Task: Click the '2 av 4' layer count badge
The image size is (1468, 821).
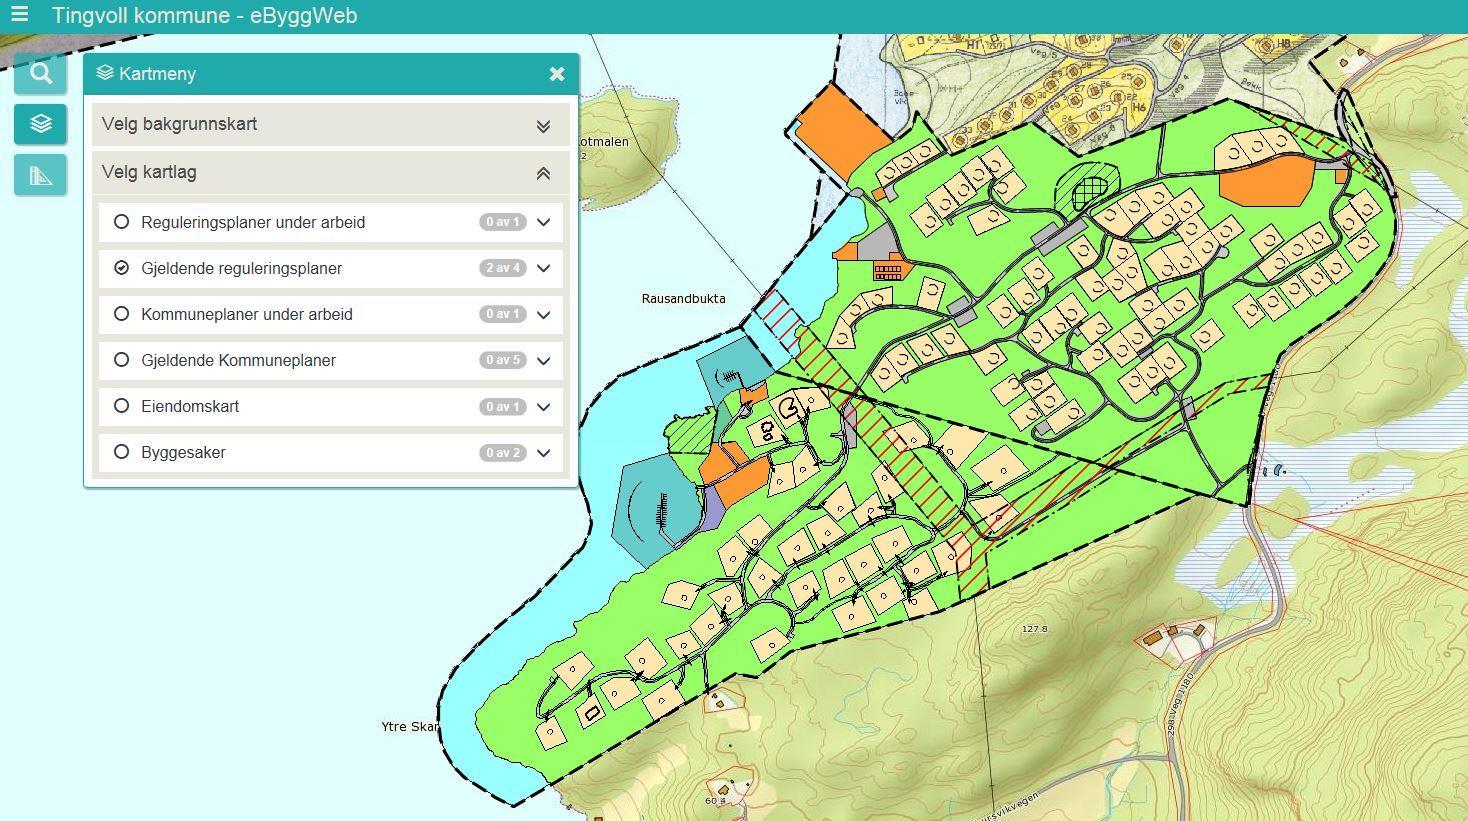Action: pyautogui.click(x=502, y=268)
